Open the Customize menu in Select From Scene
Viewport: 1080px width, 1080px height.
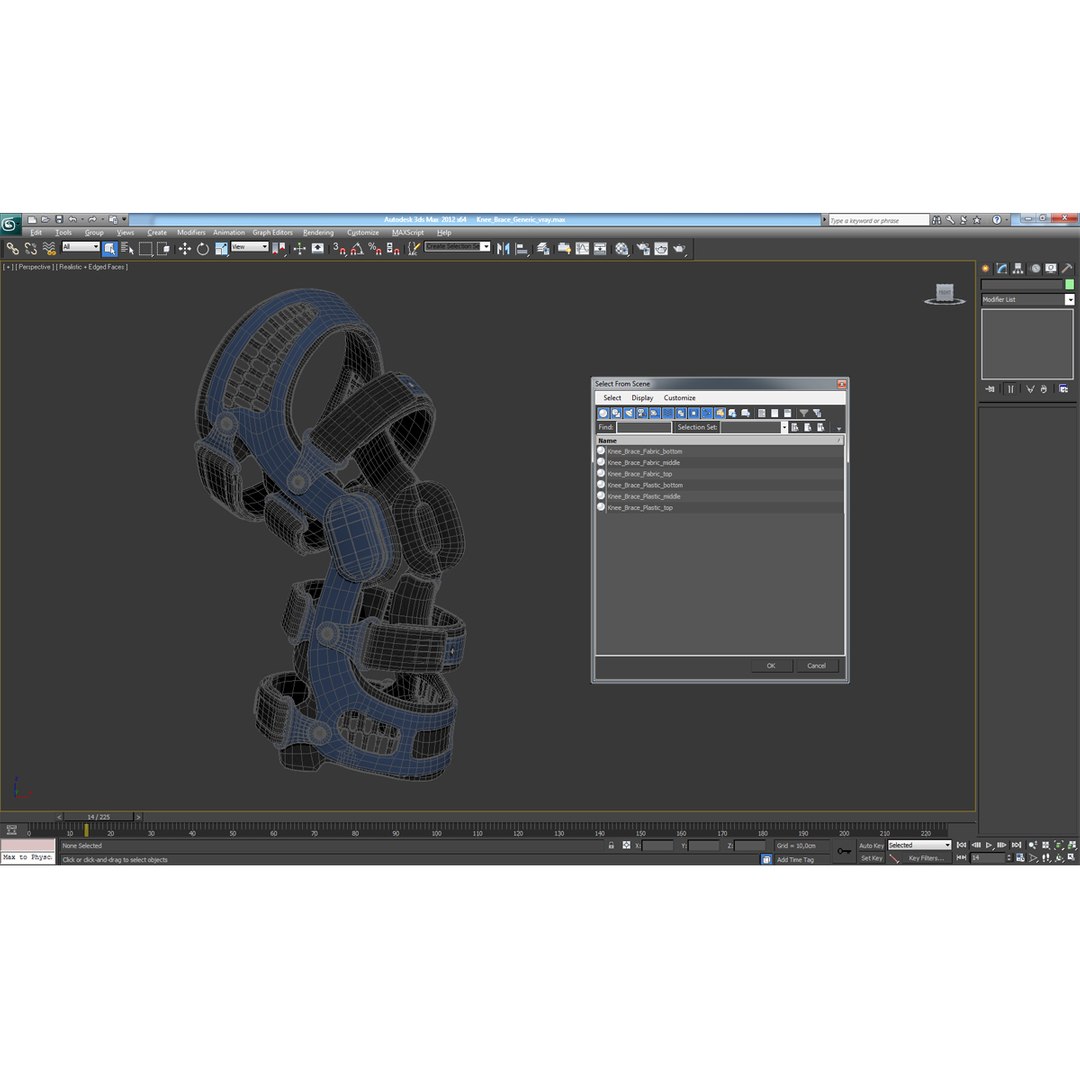679,398
